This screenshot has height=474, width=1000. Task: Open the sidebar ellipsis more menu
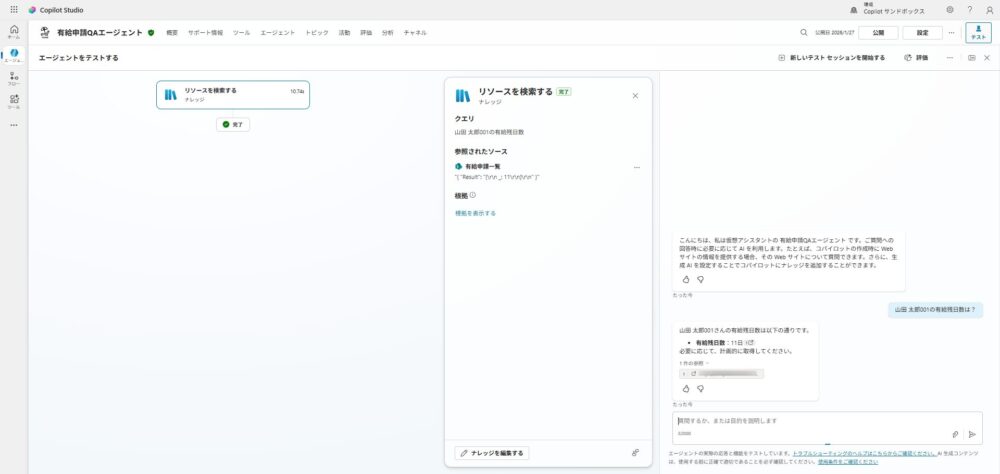point(14,125)
